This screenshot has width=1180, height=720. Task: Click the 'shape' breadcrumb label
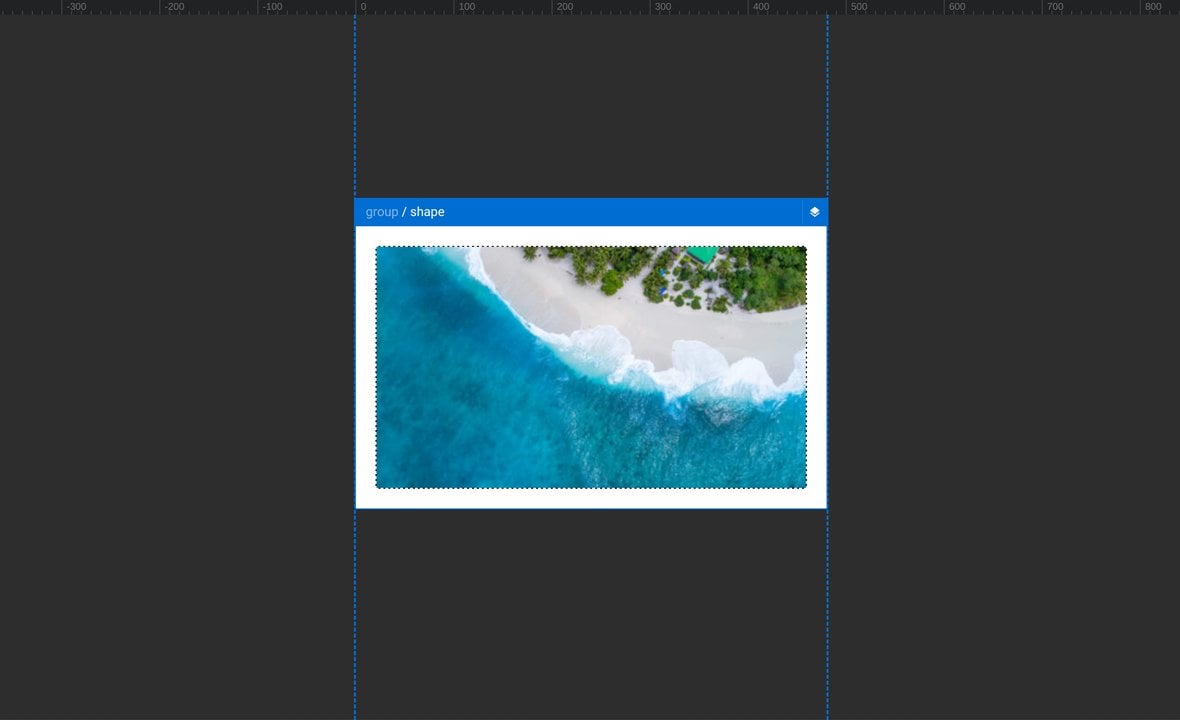pos(427,212)
